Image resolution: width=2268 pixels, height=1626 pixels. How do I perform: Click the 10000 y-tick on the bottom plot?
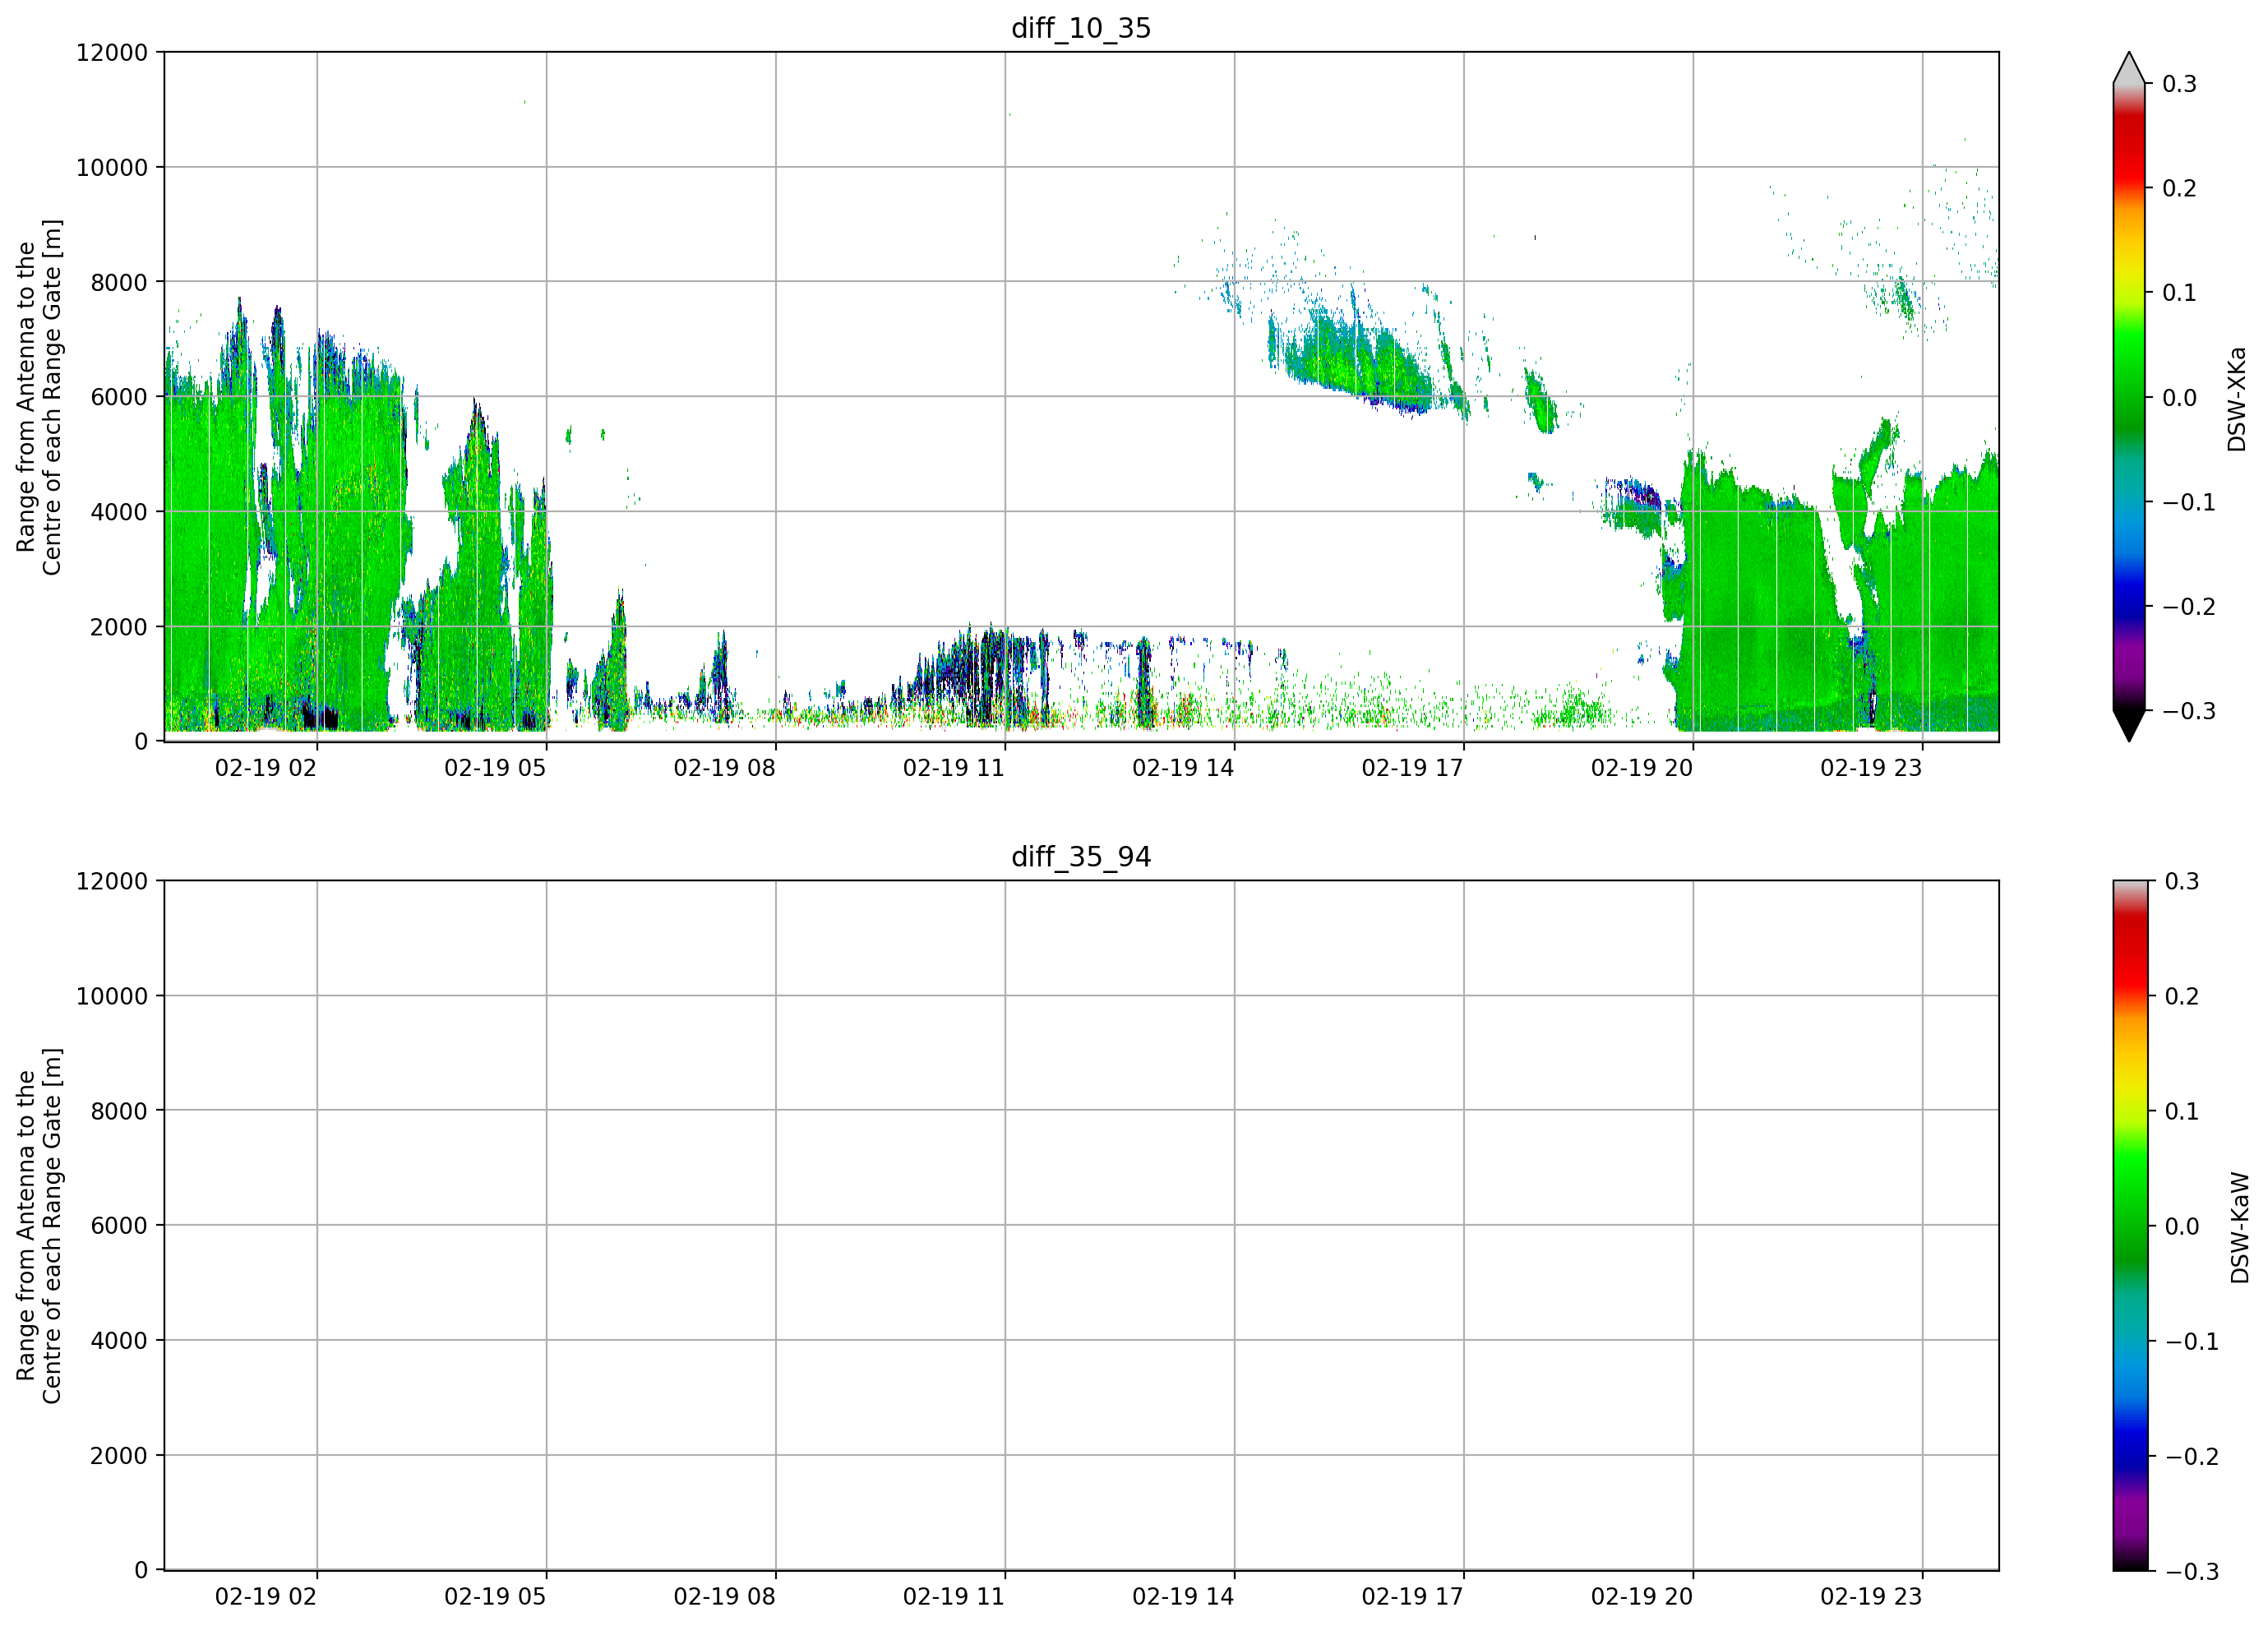[x=112, y=996]
